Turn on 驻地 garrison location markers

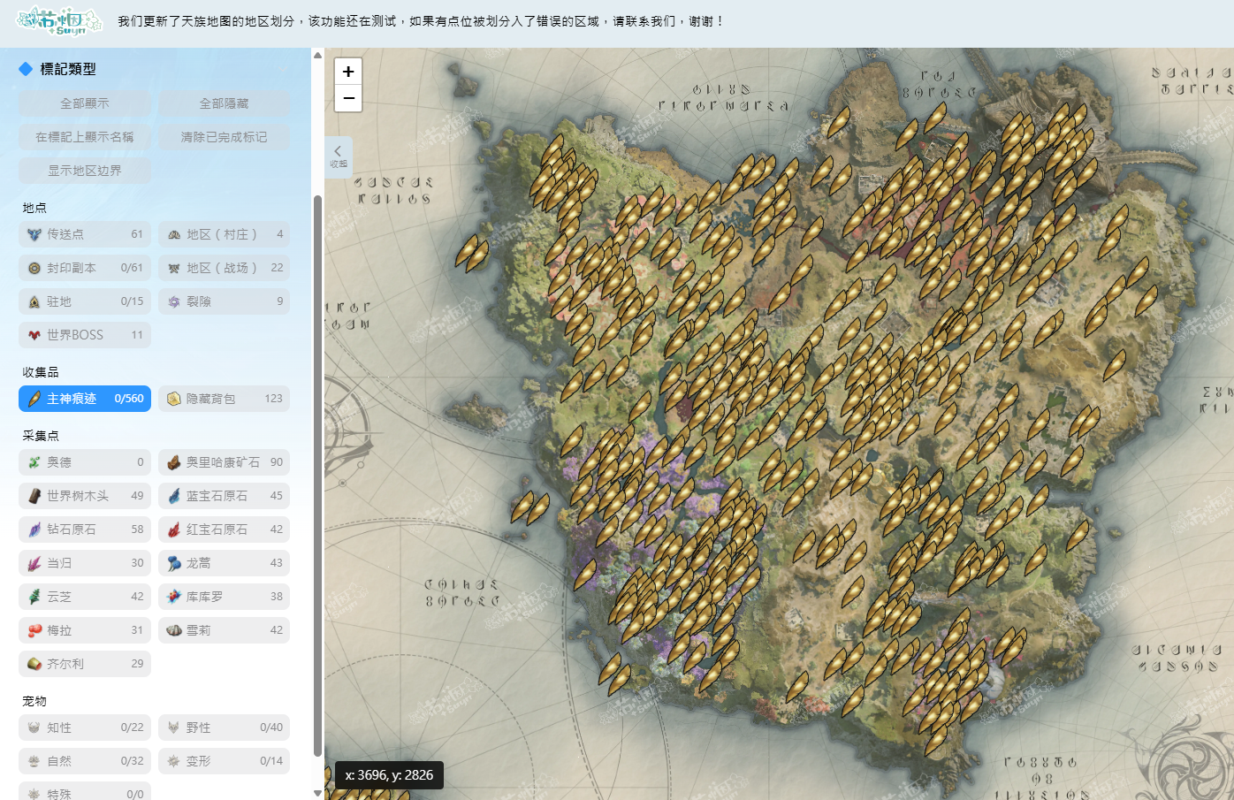click(84, 300)
